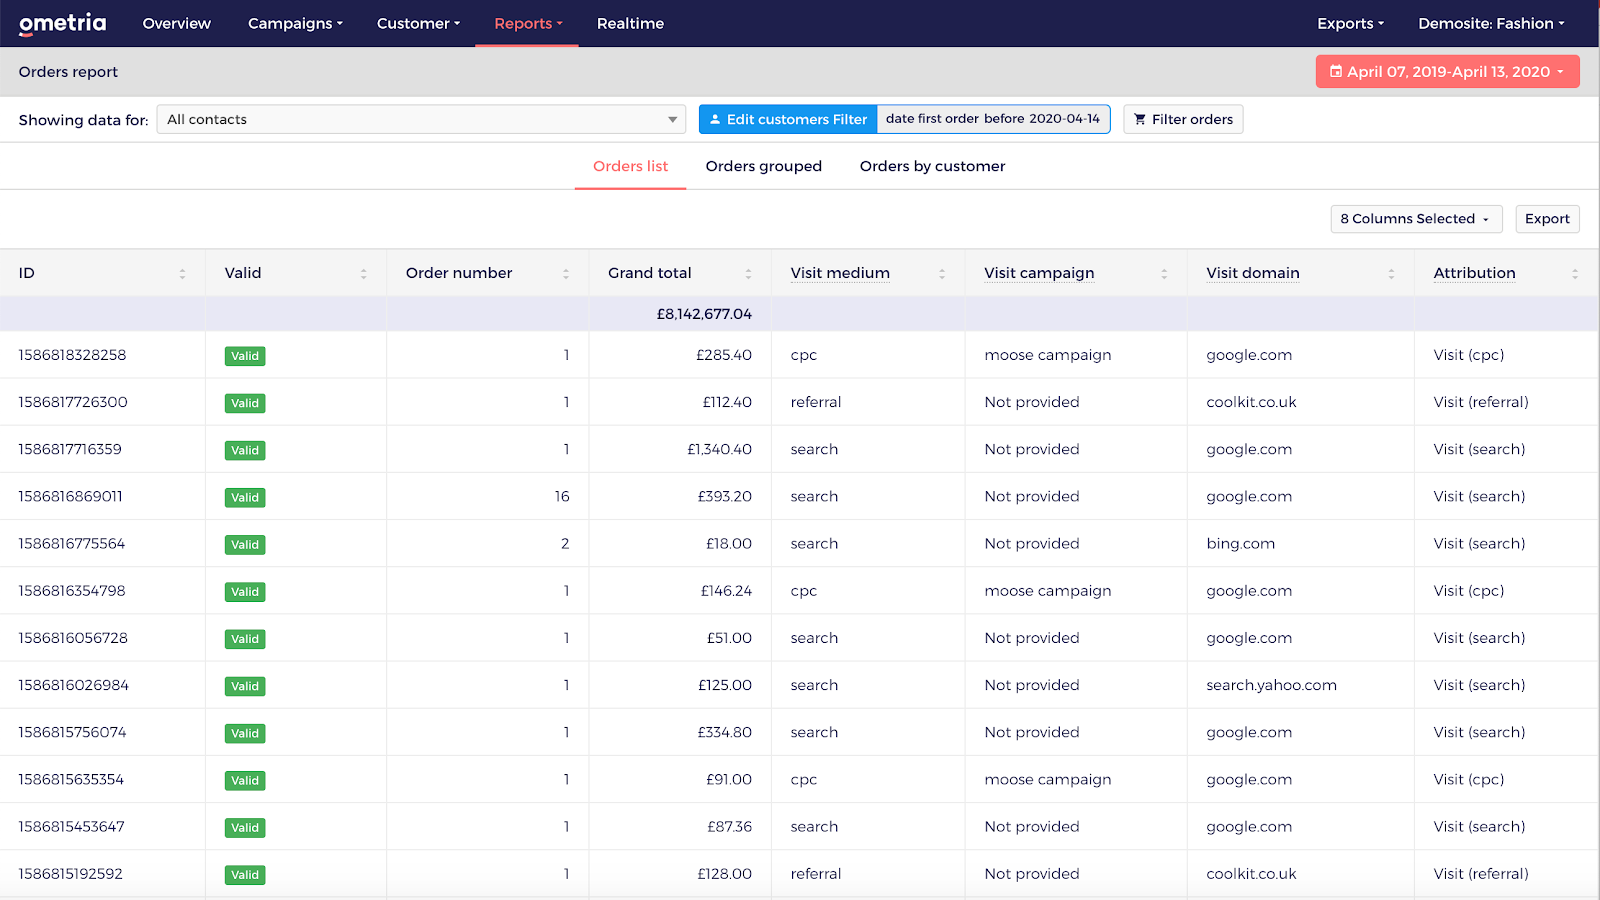Screen dimensions: 1600x900
Task: Click the cart icon on Filter orders
Action: [x=1140, y=119]
